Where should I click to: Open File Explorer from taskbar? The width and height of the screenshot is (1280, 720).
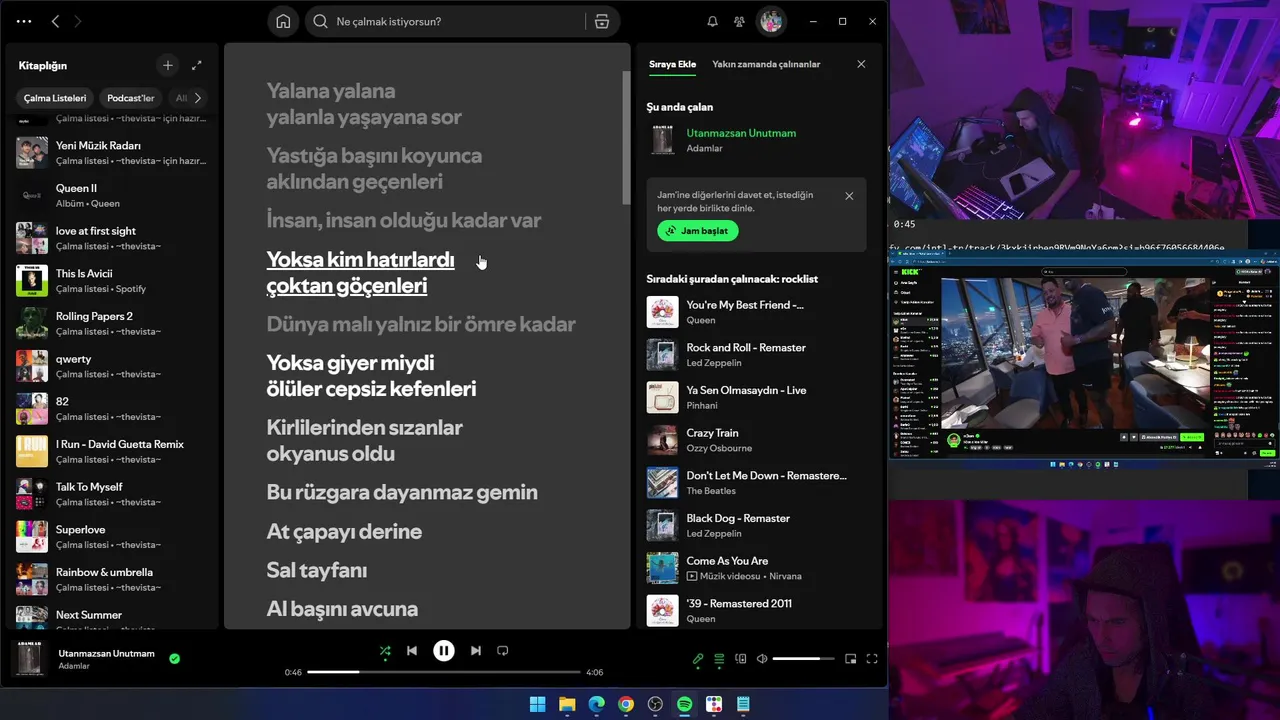(x=567, y=704)
